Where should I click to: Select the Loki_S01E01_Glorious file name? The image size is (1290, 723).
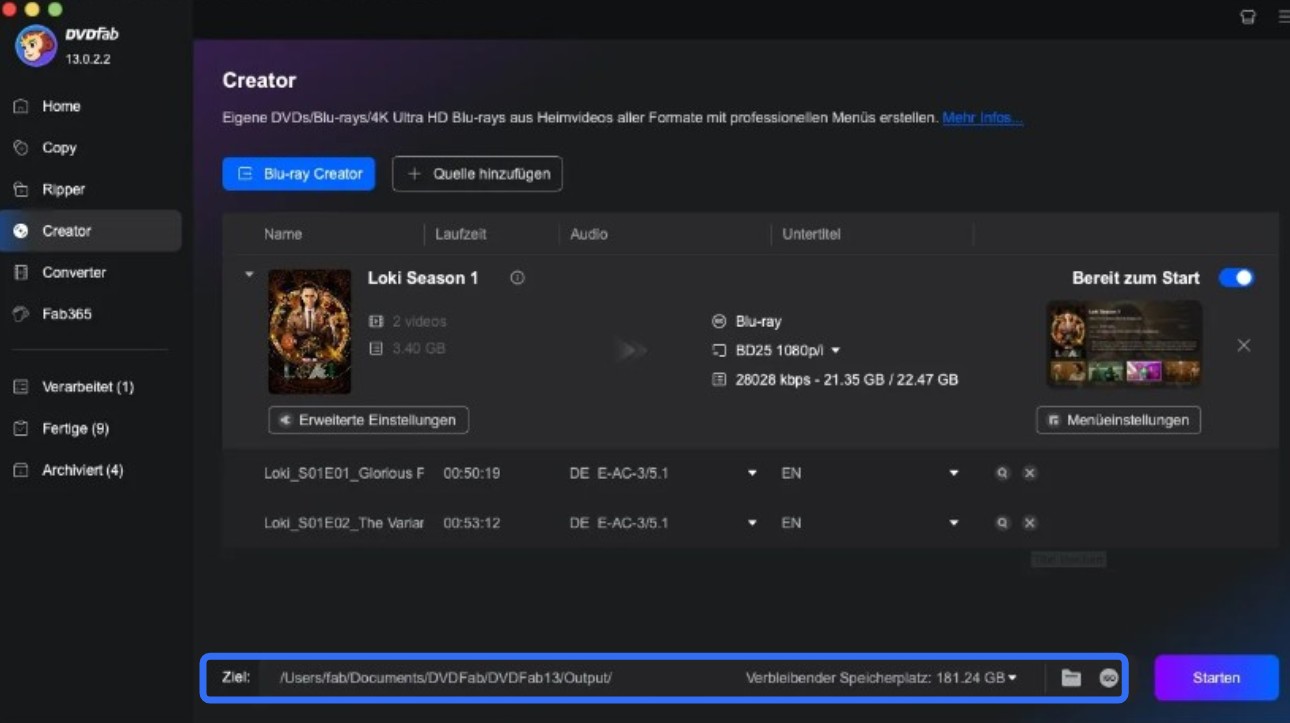point(344,473)
